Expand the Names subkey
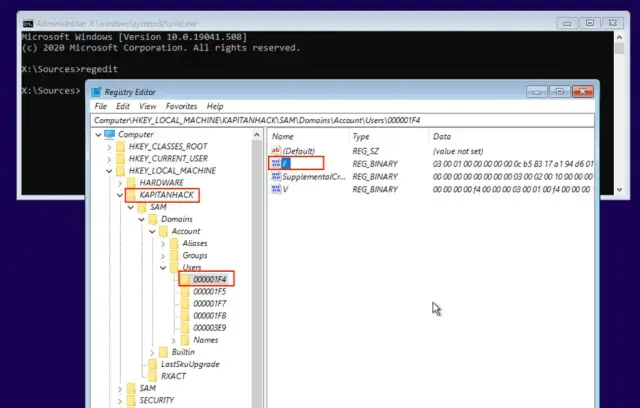 click(173, 340)
